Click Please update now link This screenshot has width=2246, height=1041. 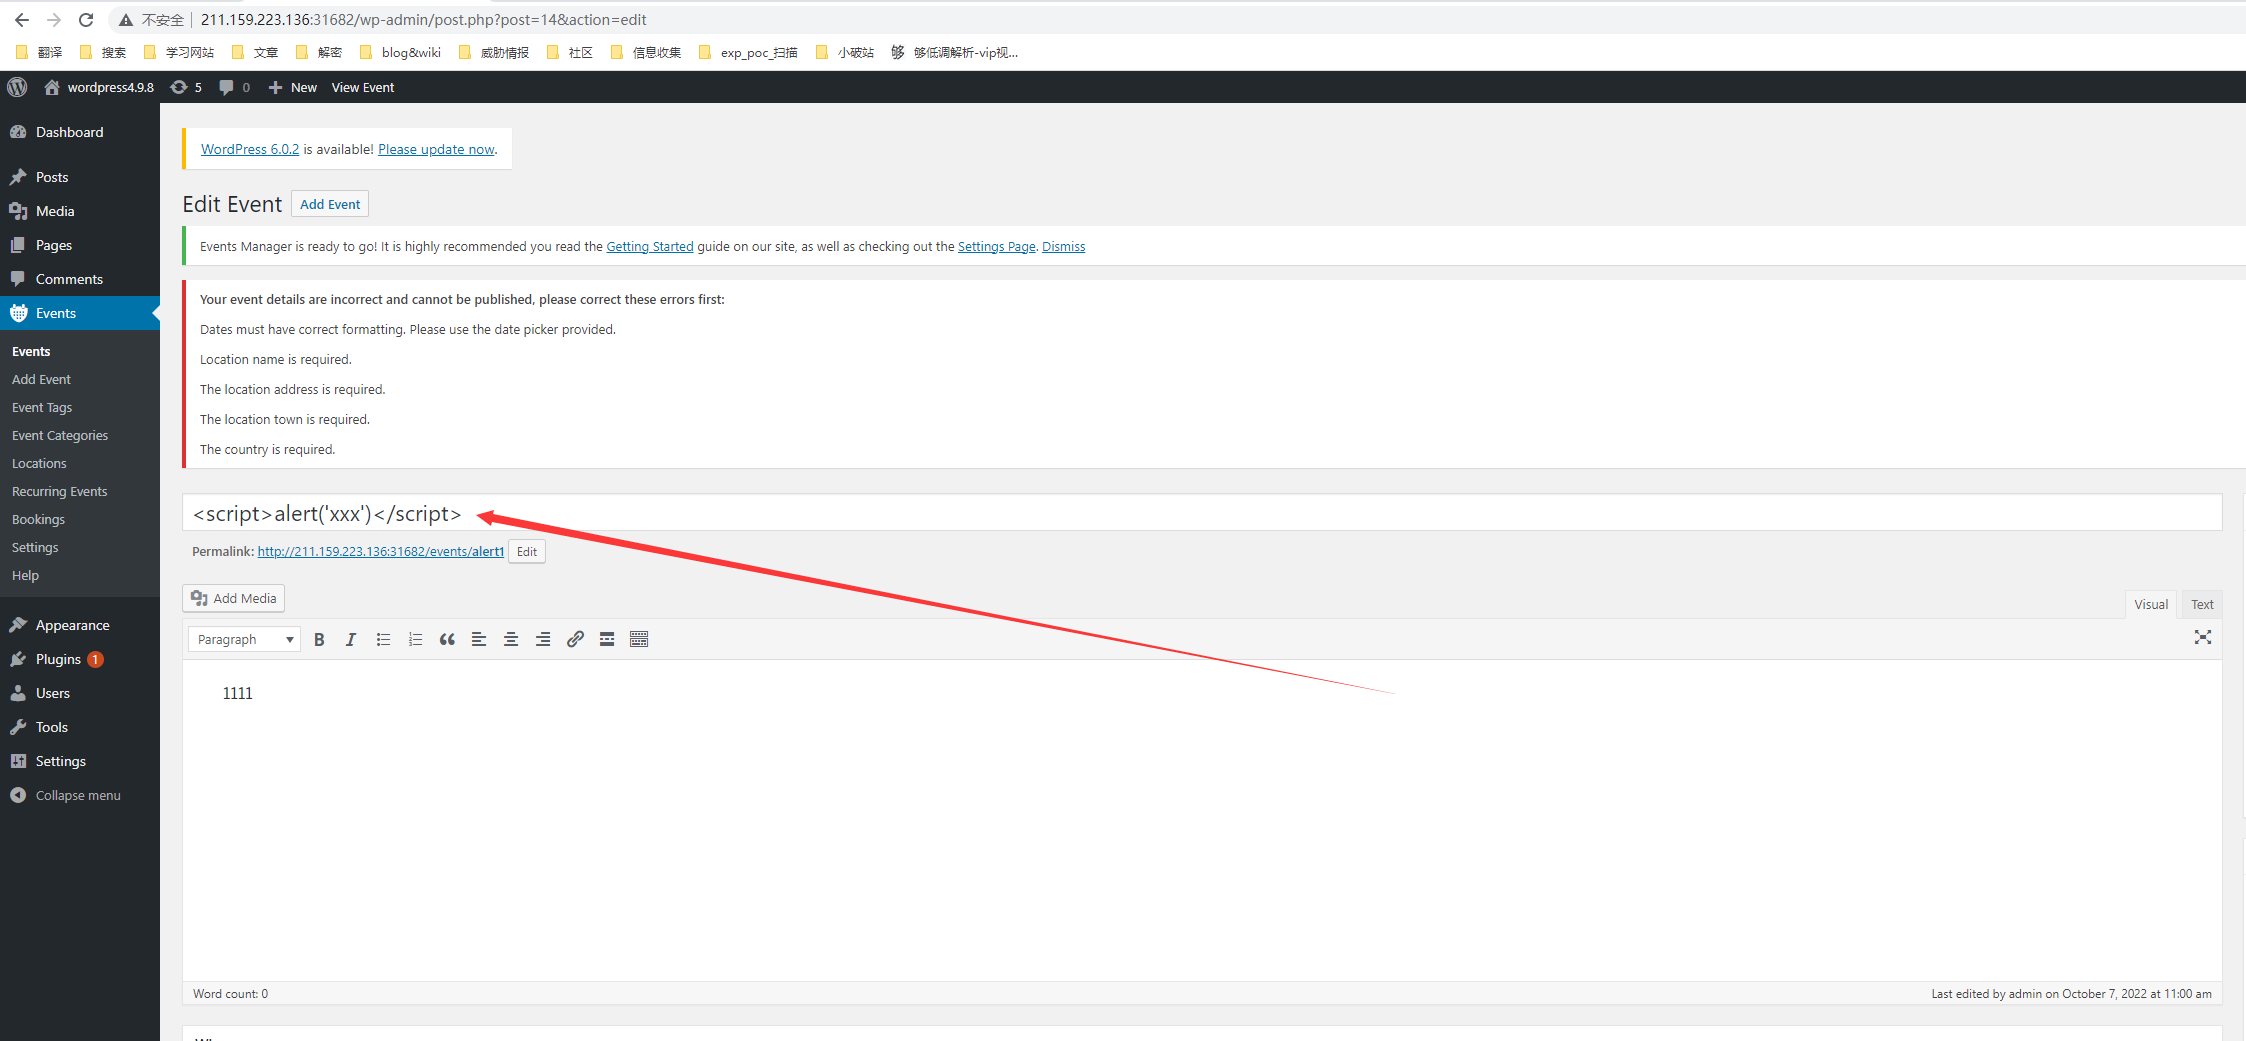point(436,149)
